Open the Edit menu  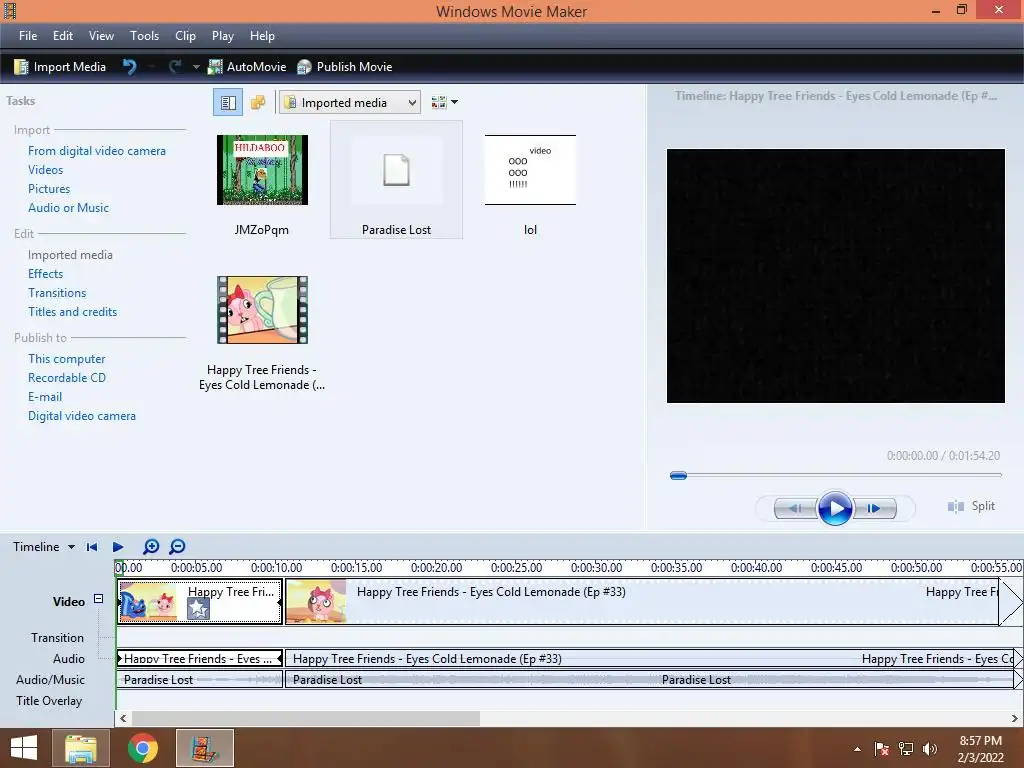pyautogui.click(x=63, y=36)
